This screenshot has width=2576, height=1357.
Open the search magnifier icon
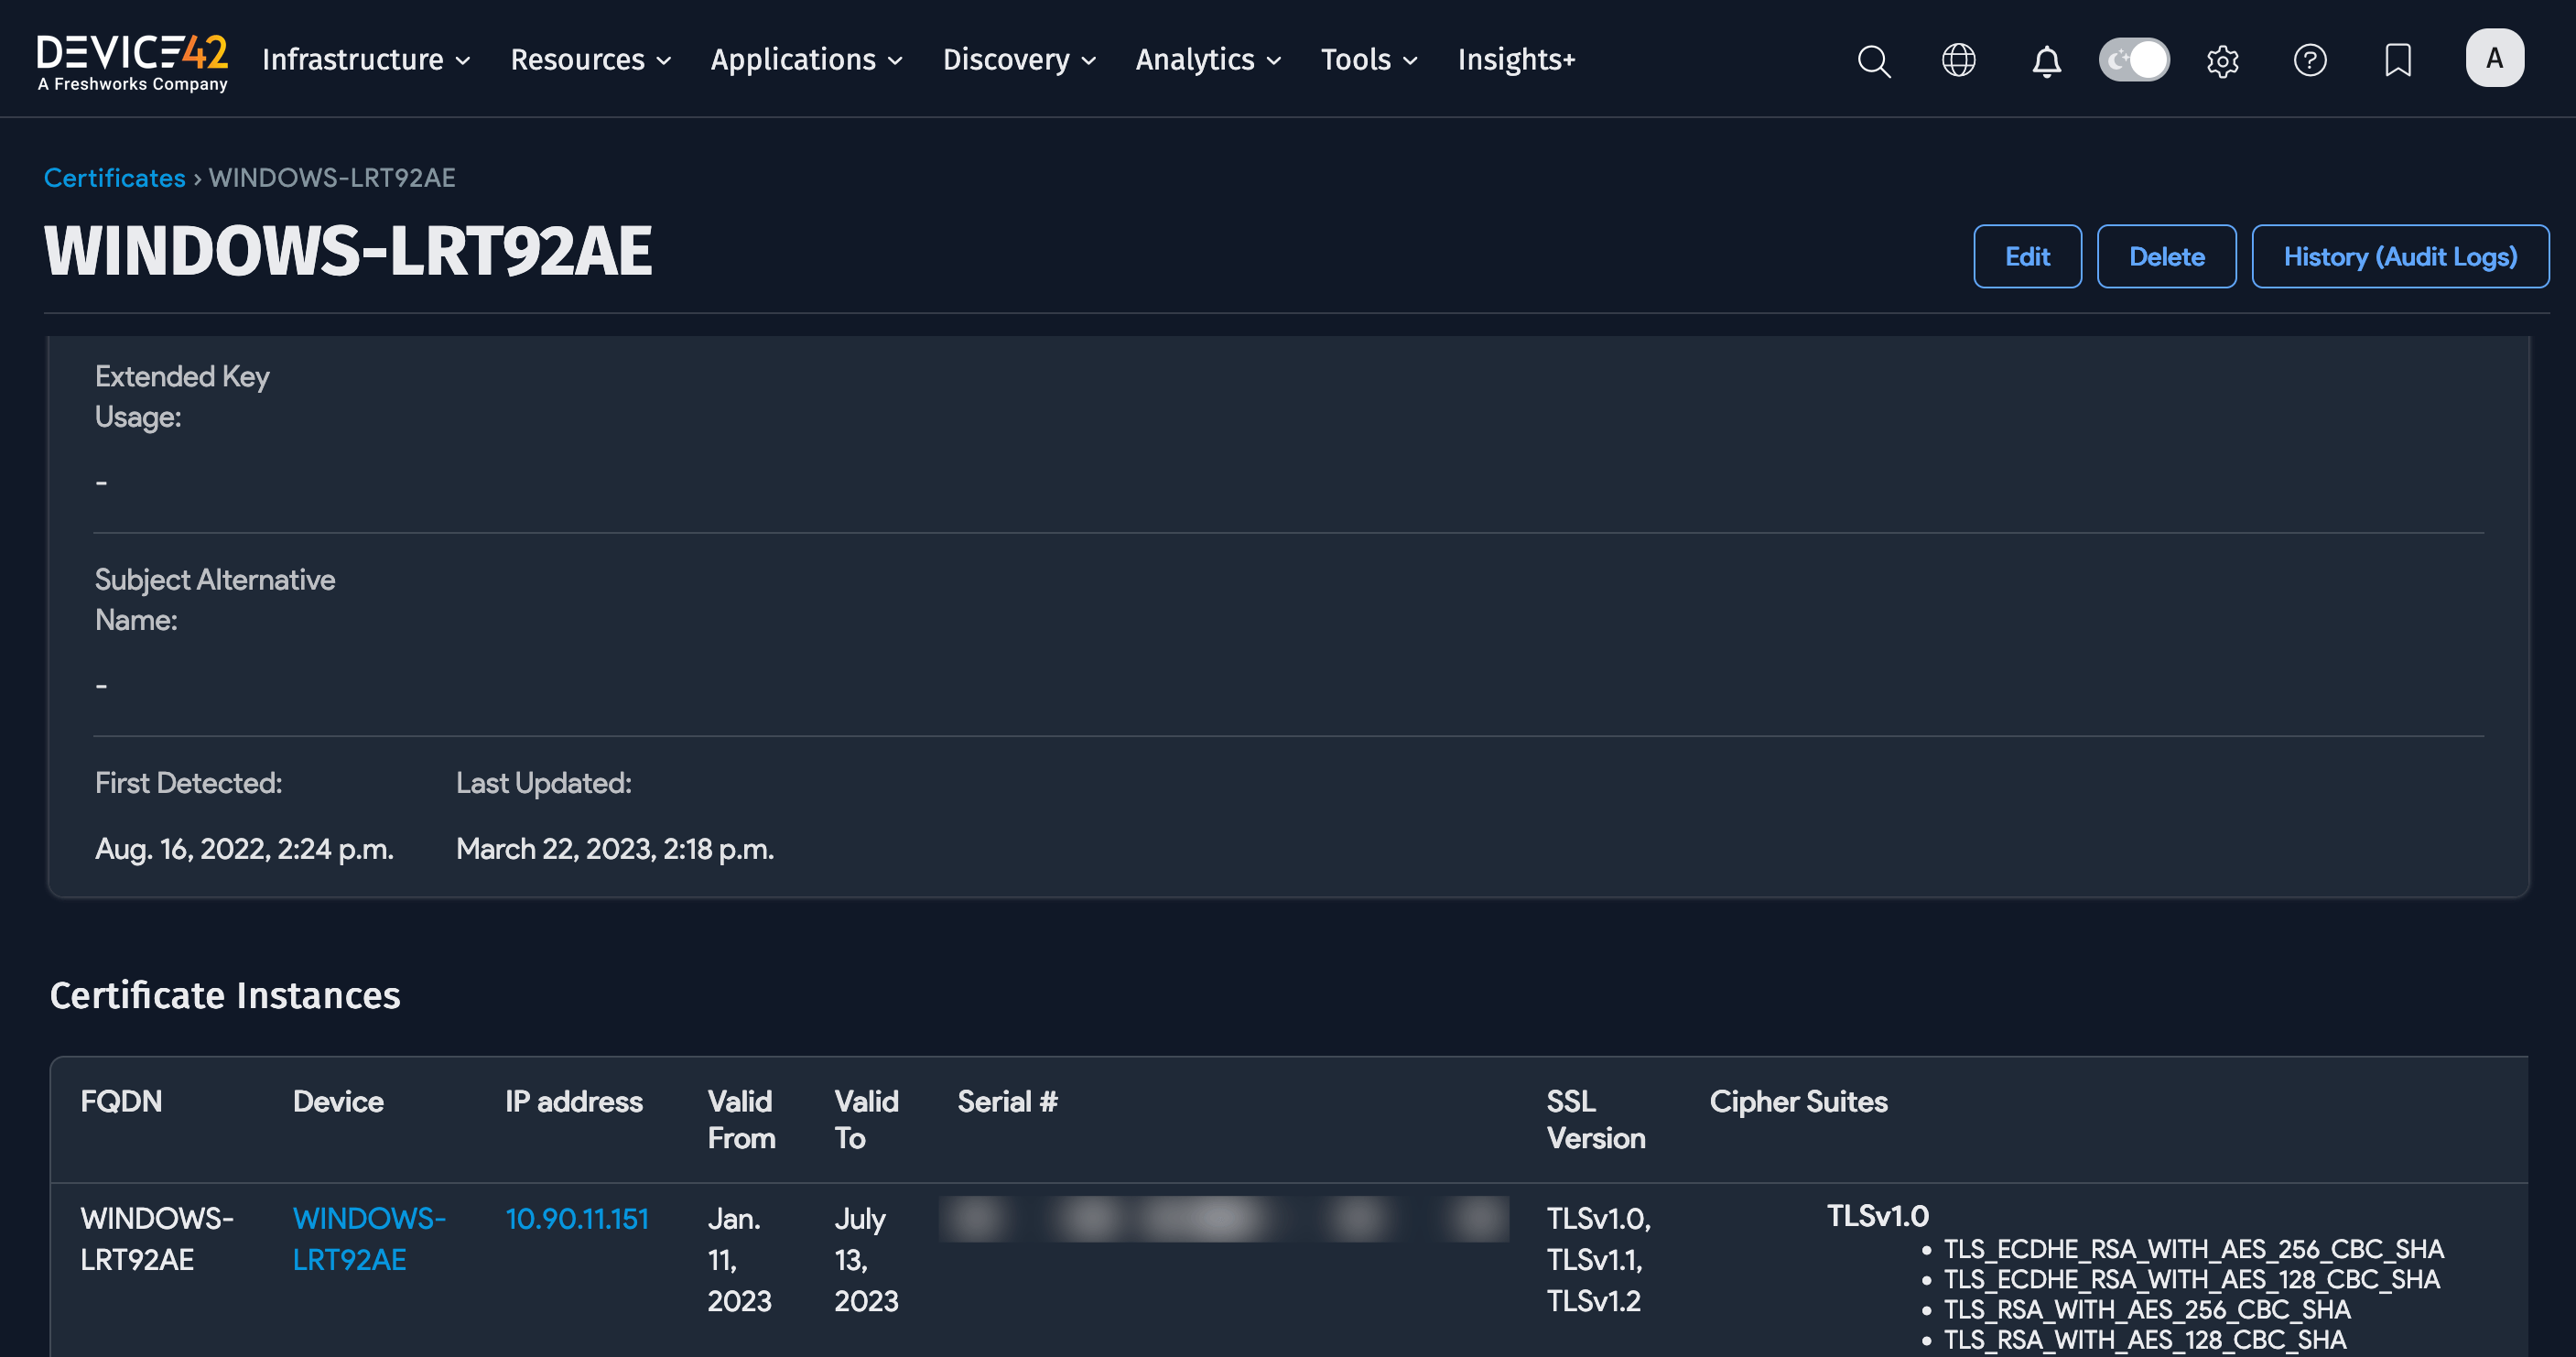[x=1873, y=60]
